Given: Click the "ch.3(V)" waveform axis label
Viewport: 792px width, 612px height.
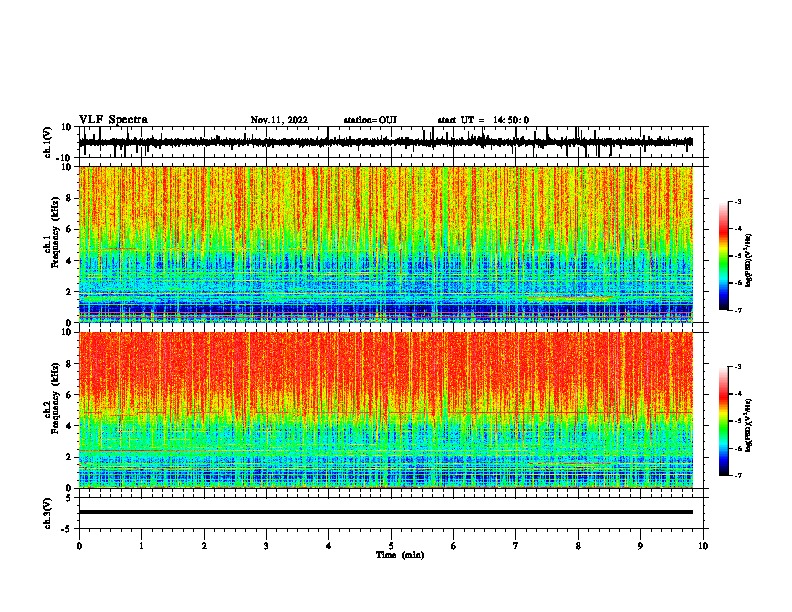Looking at the screenshot, I should point(48,513).
